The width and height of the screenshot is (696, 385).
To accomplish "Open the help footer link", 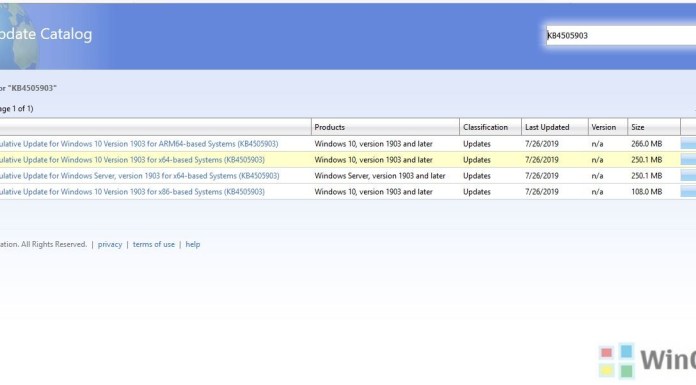I will tap(193, 244).
